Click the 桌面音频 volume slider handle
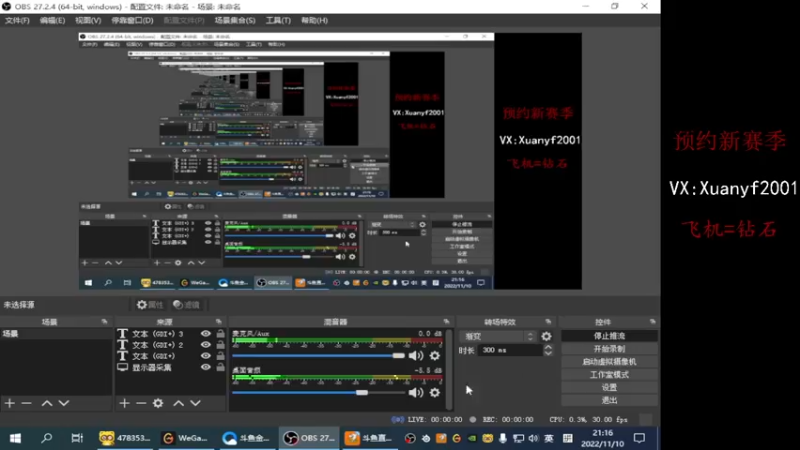 tap(362, 392)
